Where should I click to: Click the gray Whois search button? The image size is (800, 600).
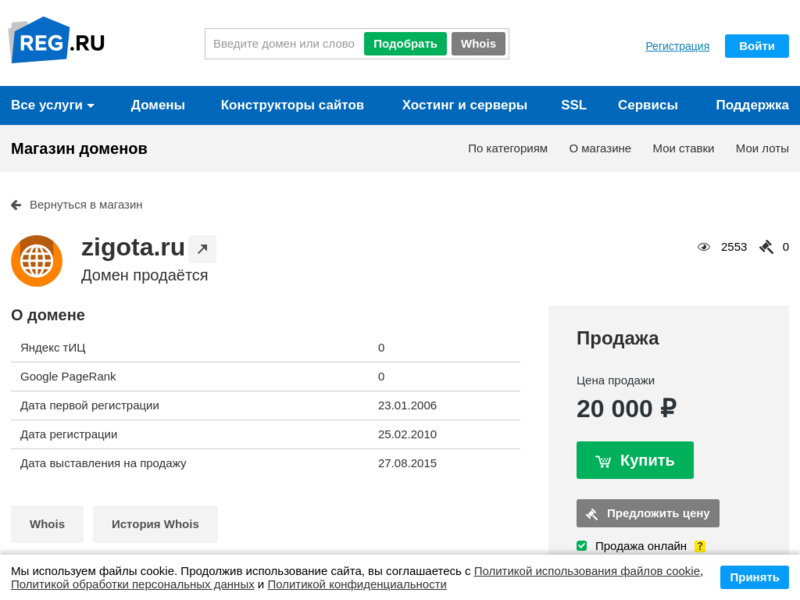click(x=478, y=44)
